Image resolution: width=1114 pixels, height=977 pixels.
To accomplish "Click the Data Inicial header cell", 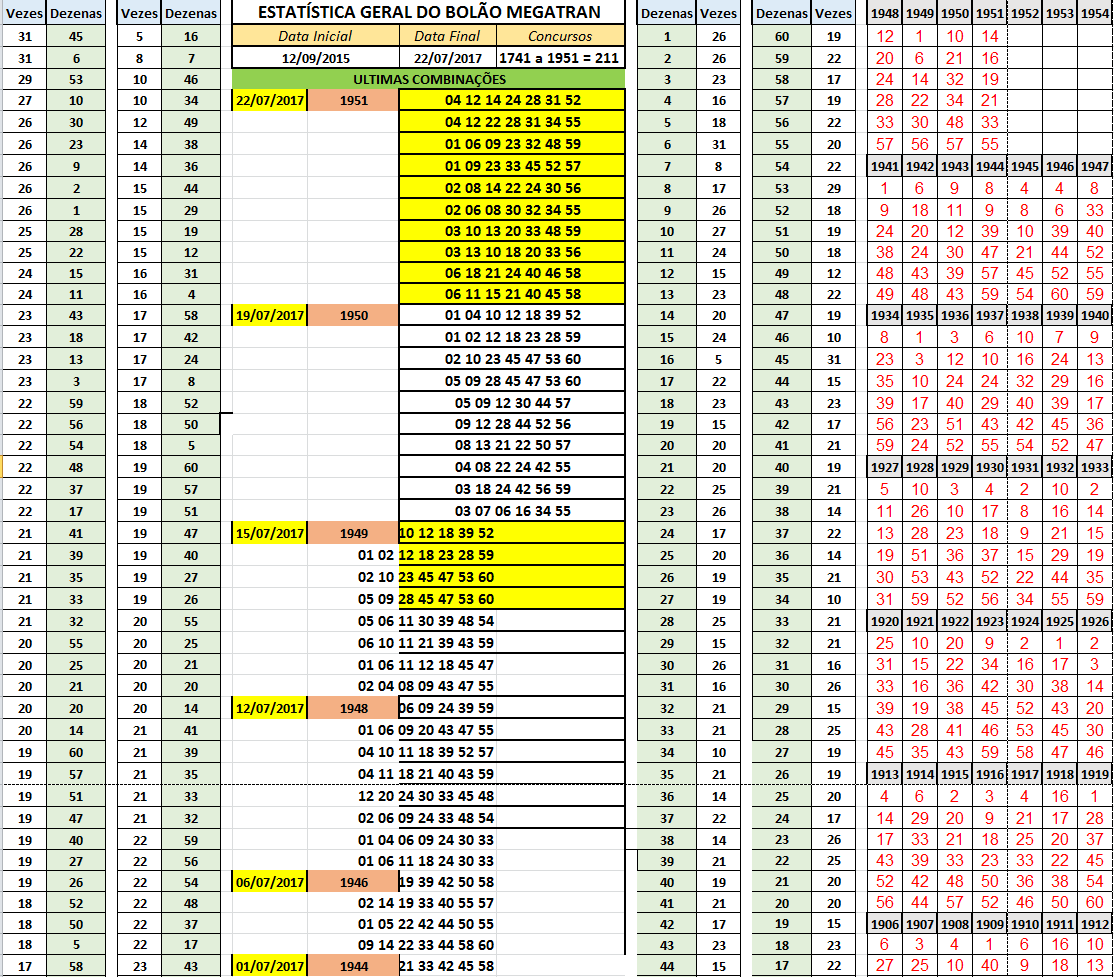I will [315, 36].
